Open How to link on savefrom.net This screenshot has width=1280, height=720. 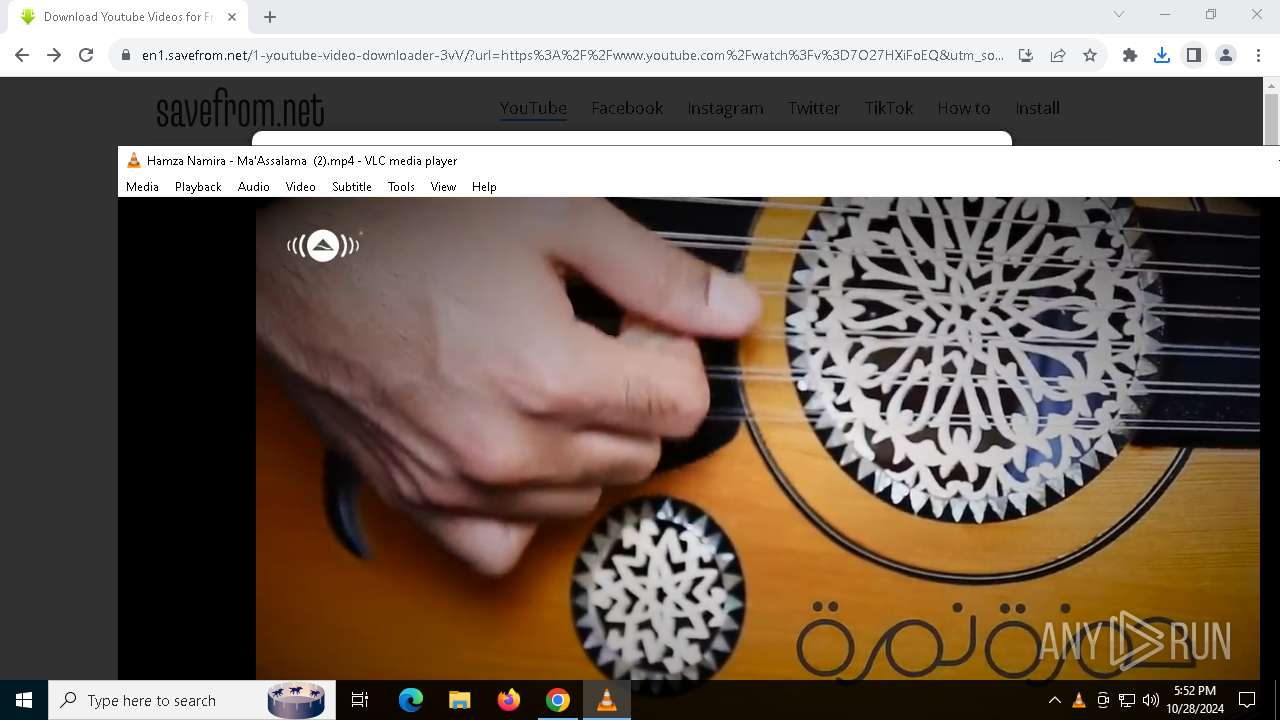(x=964, y=108)
